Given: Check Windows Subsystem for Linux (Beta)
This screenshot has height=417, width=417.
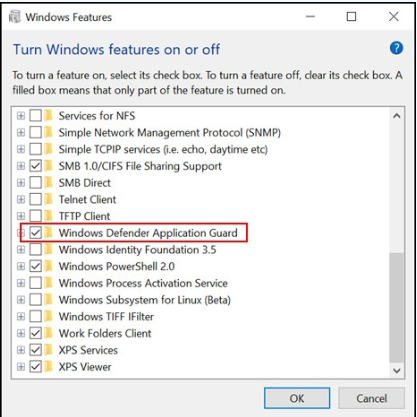Looking at the screenshot, I should [x=35, y=300].
